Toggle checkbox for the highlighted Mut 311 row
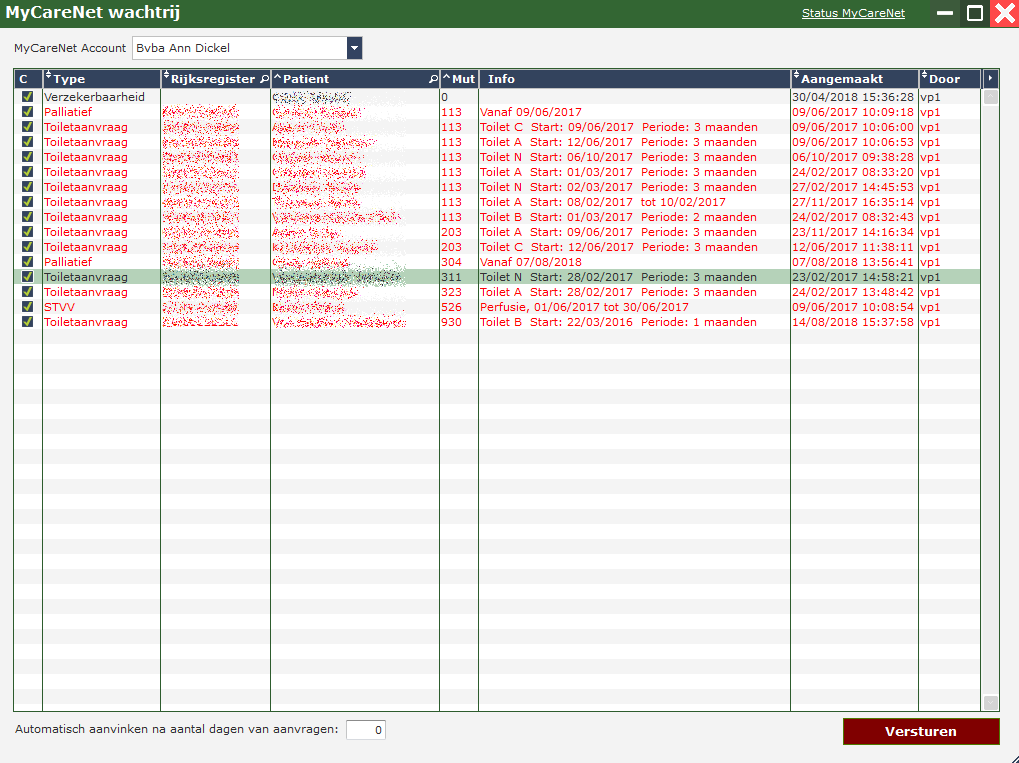Image resolution: width=1019 pixels, height=763 pixels. pyautogui.click(x=27, y=276)
